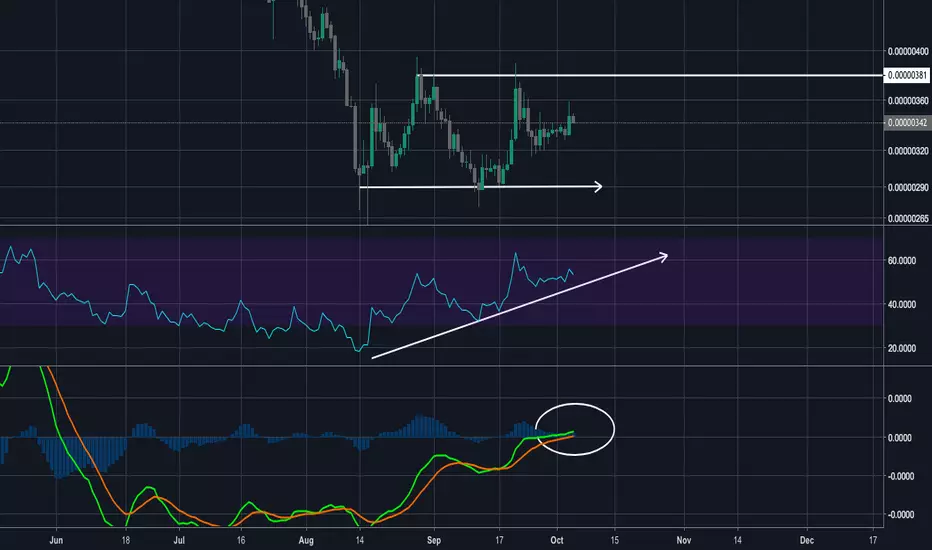Select the 0.00000400 price axis value
The image size is (932, 550).
[908, 52]
